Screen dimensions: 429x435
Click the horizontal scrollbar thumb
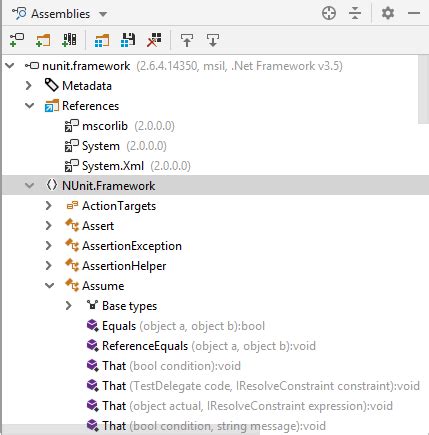coord(131,430)
